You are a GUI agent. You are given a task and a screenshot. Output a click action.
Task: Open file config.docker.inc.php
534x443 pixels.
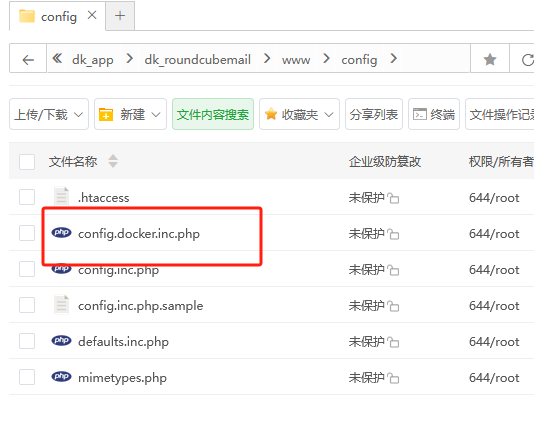click(x=139, y=234)
